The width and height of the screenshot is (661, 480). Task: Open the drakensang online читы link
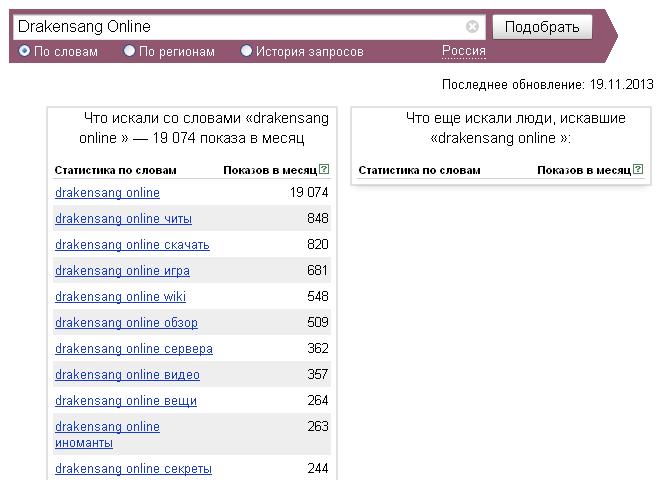[x=124, y=219]
